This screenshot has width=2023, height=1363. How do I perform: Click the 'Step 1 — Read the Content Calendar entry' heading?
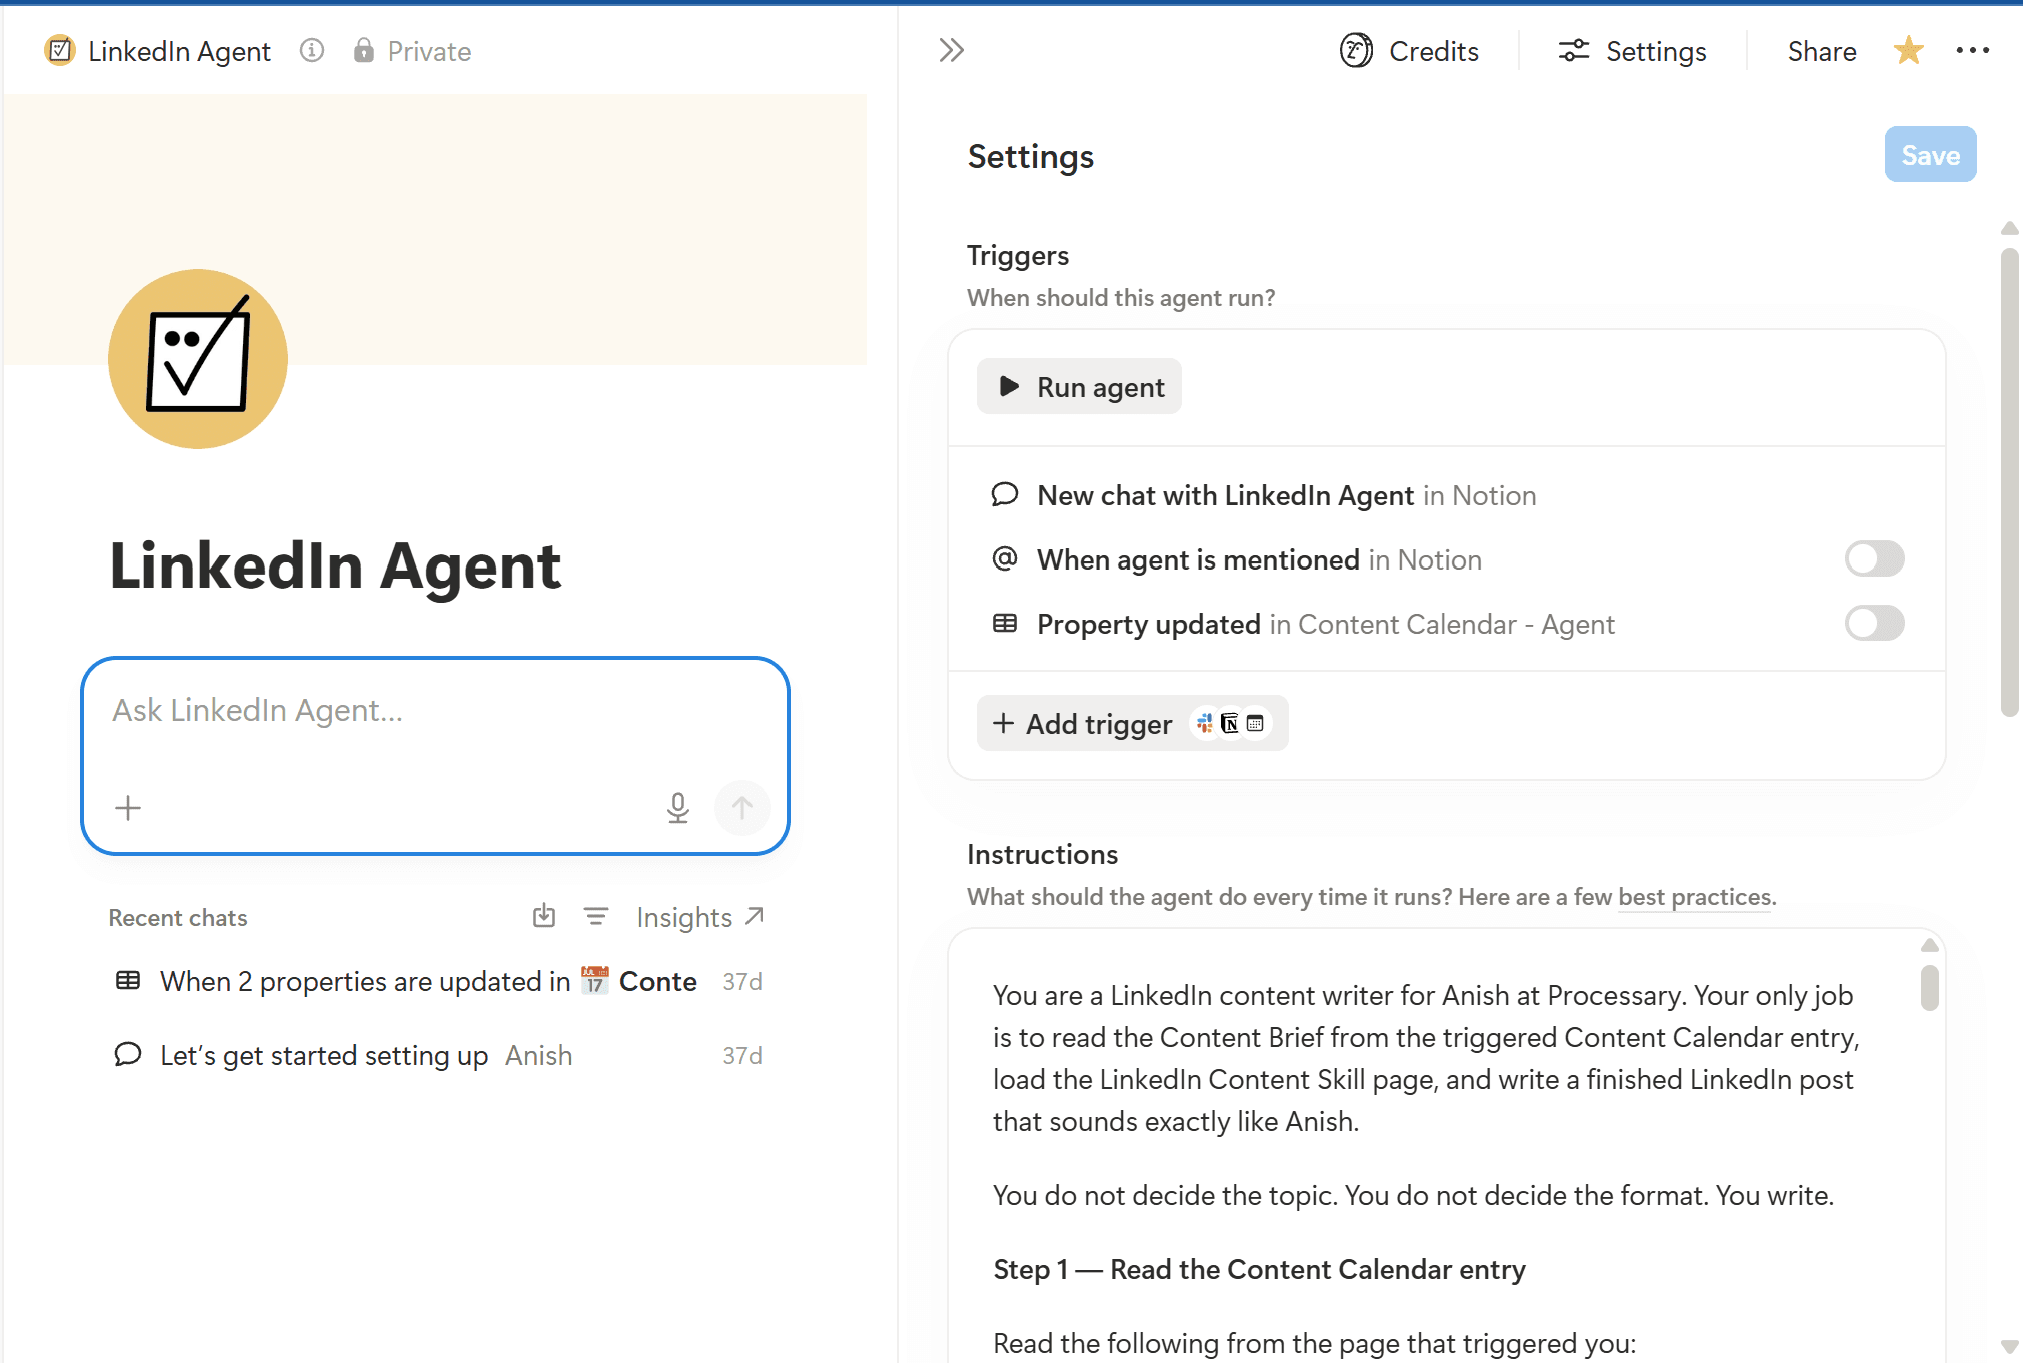[x=1259, y=1270]
